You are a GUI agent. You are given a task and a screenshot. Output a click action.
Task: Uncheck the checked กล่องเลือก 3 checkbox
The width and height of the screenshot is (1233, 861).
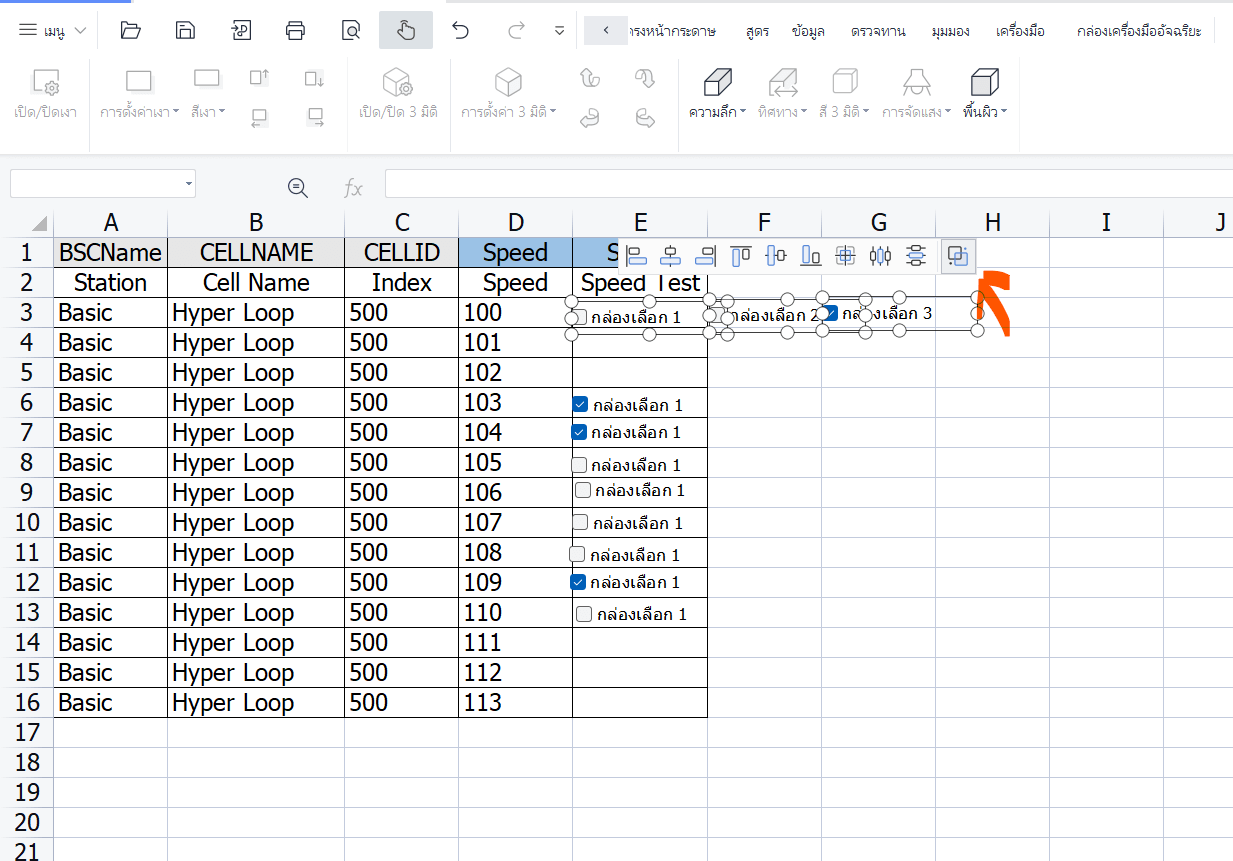click(829, 312)
